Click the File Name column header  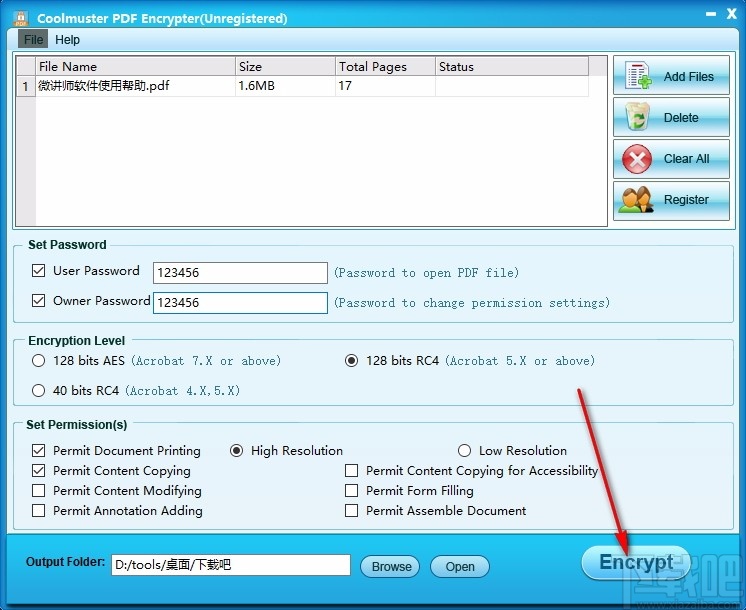(x=136, y=67)
